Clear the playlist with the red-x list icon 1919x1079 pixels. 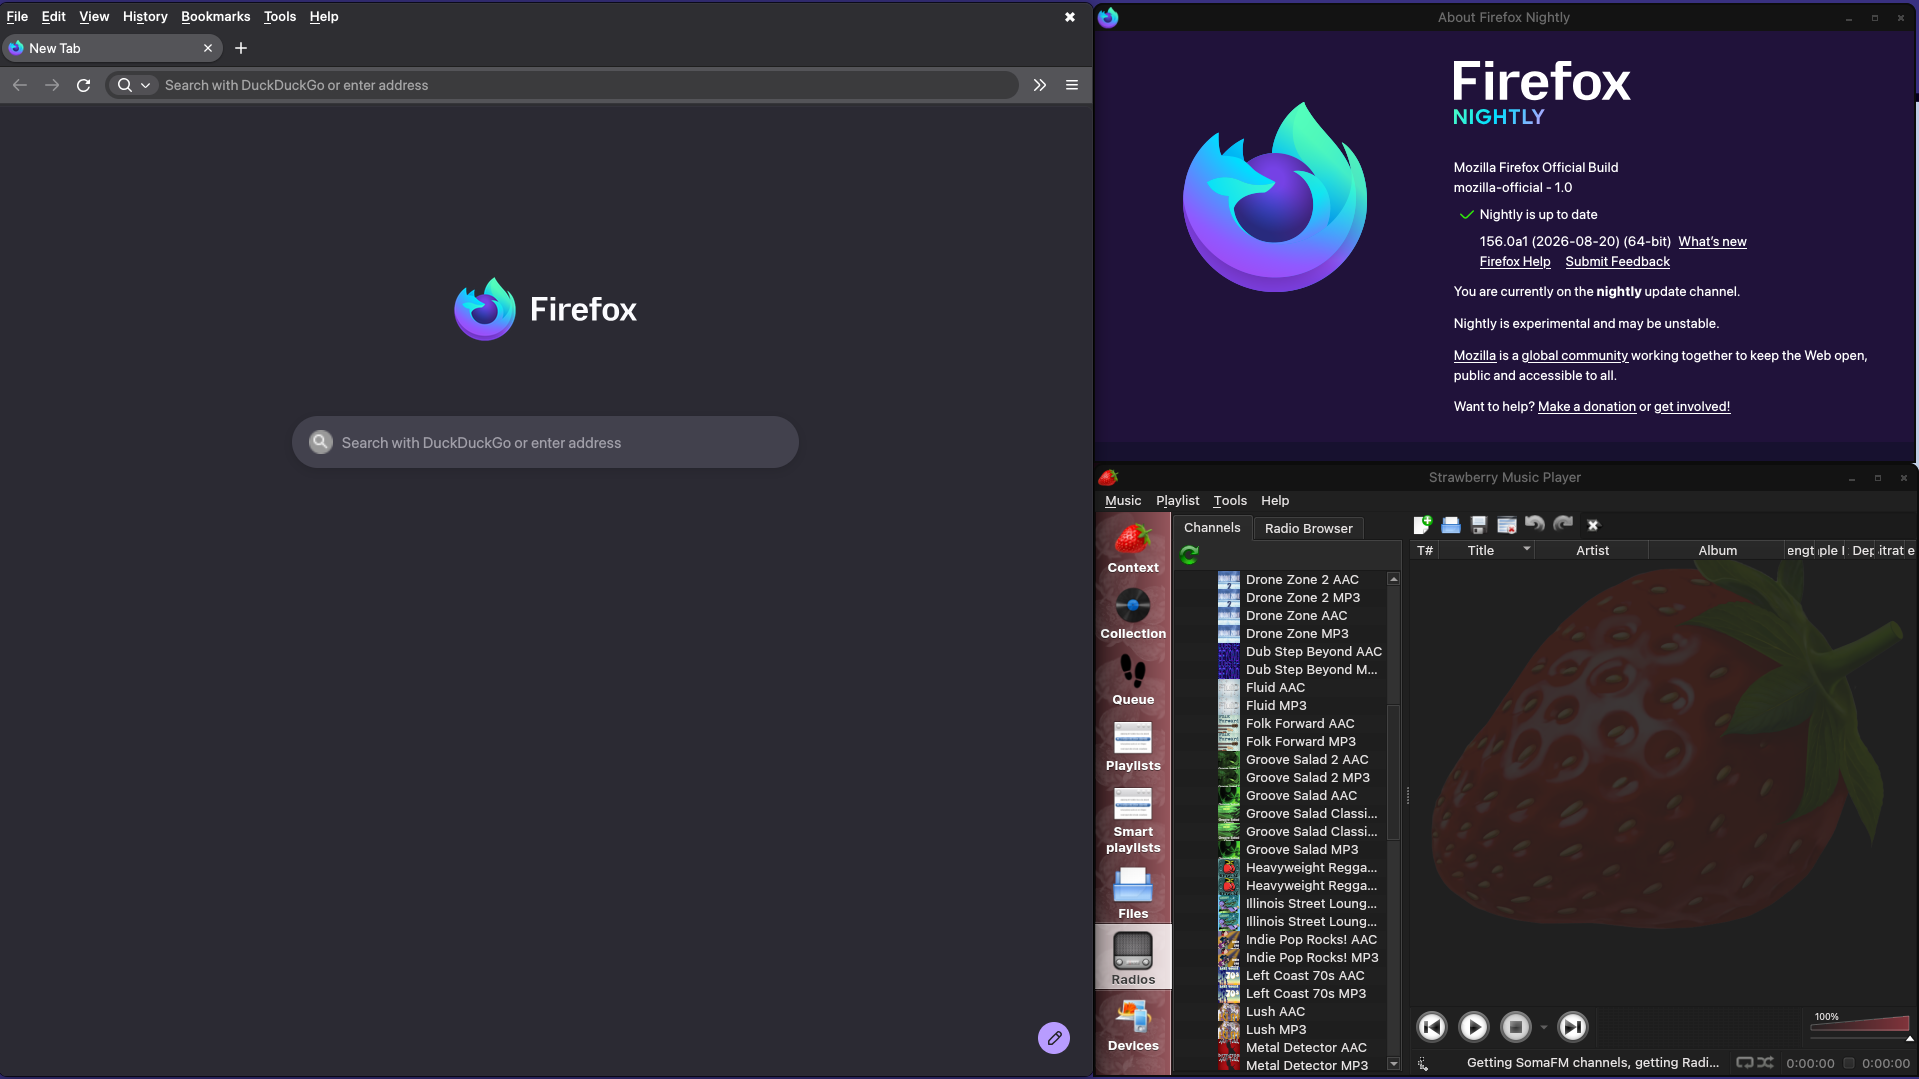[x=1506, y=525]
